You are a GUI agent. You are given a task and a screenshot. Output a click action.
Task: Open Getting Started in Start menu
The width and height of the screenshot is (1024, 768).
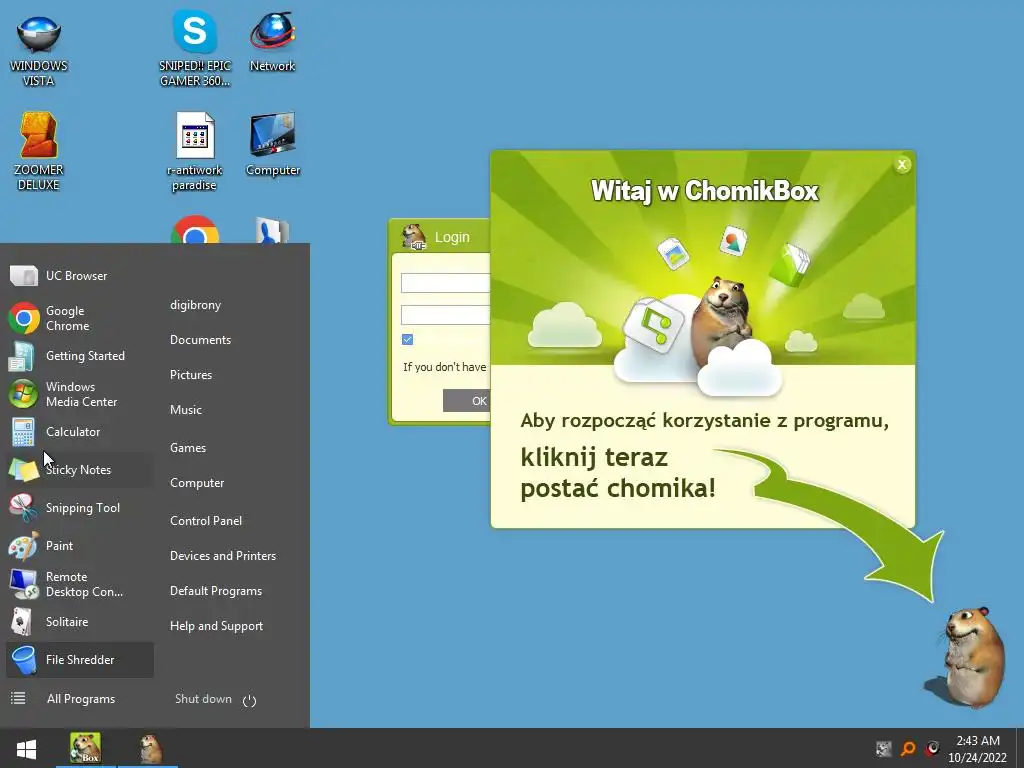coord(78,356)
